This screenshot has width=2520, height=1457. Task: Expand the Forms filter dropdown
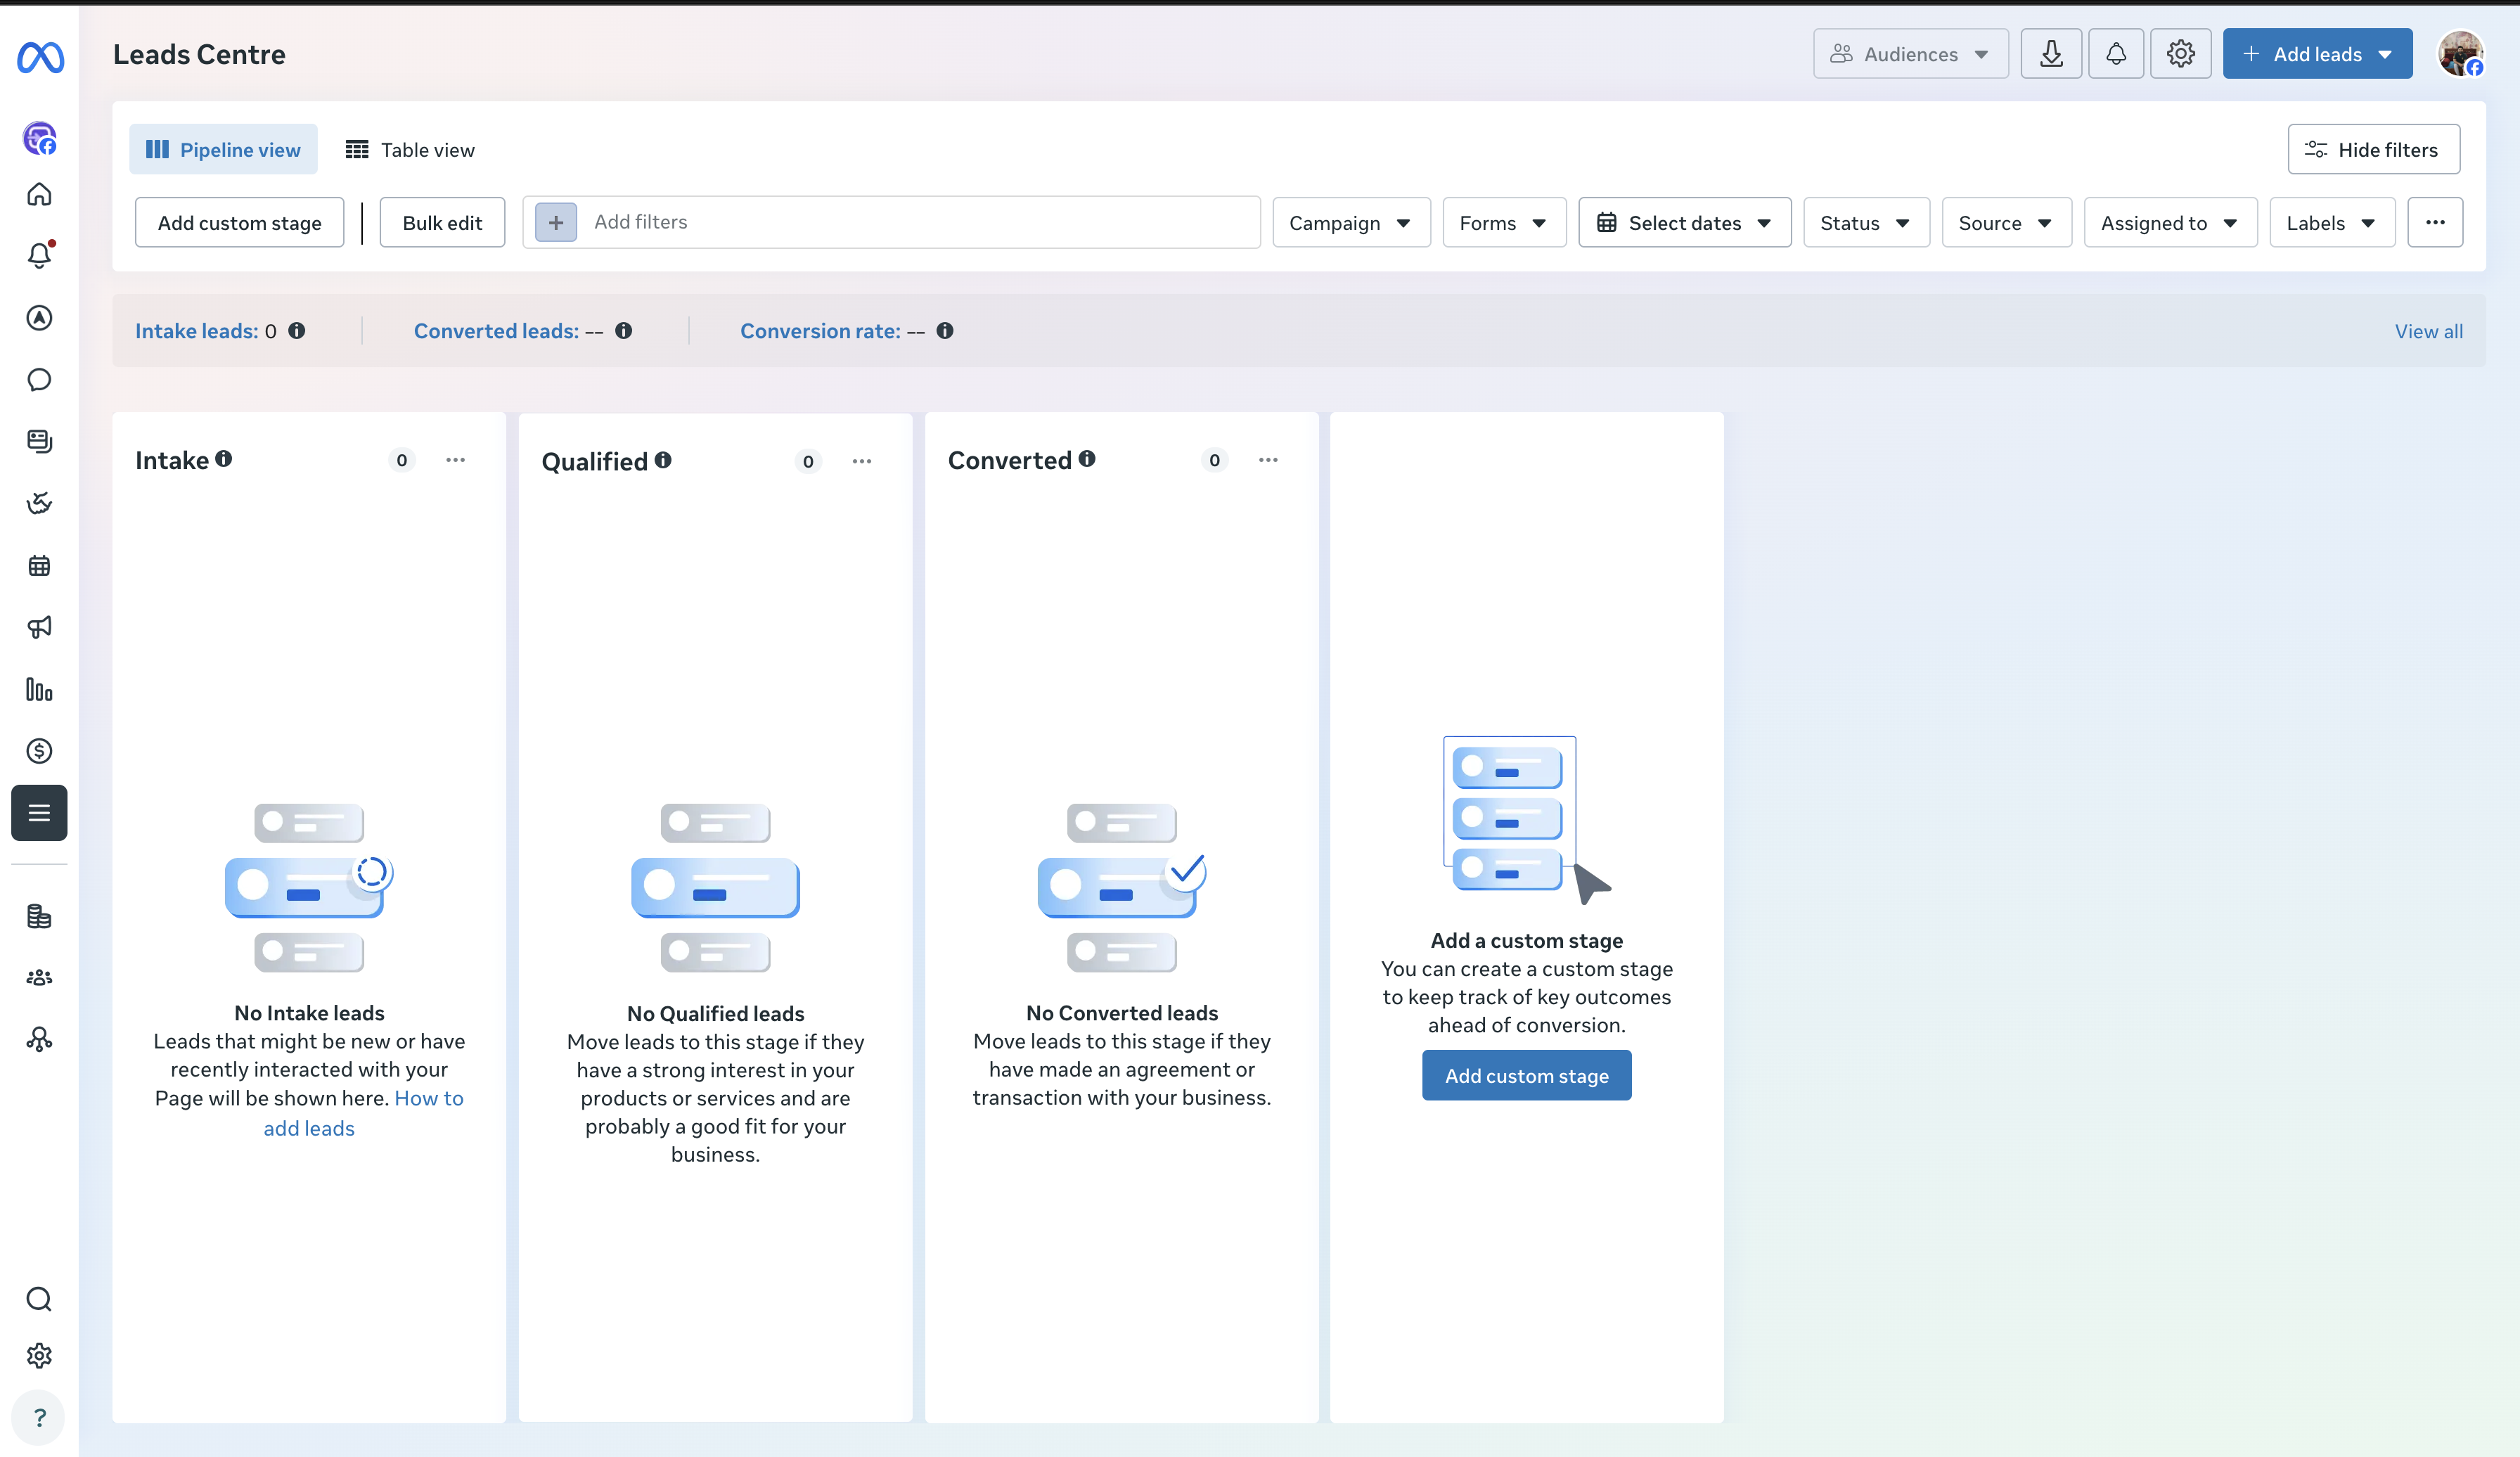[x=1504, y=222]
